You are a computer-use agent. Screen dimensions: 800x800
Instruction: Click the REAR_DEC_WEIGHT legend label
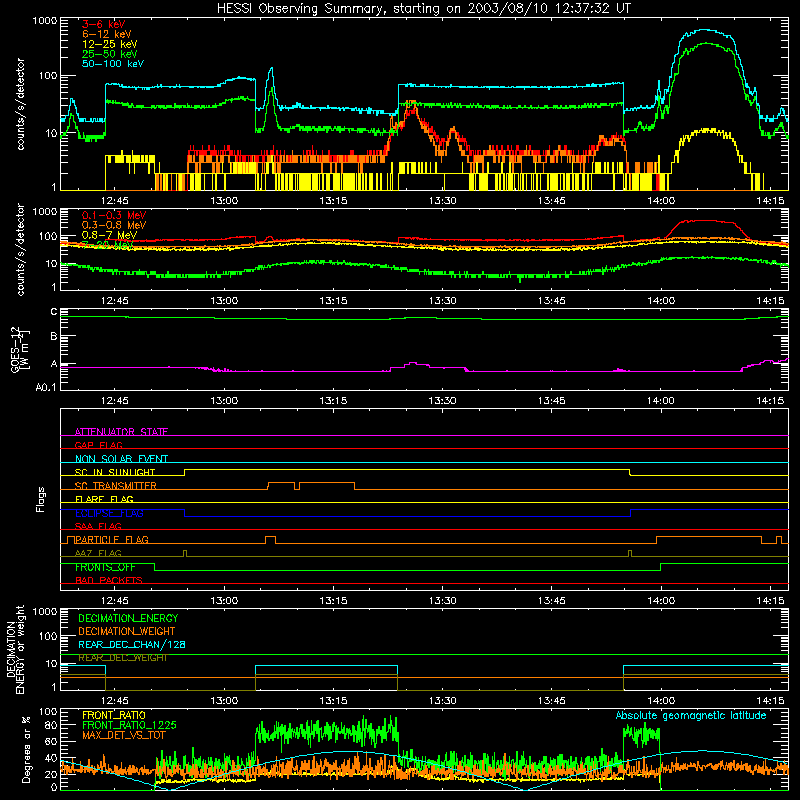coord(122,658)
